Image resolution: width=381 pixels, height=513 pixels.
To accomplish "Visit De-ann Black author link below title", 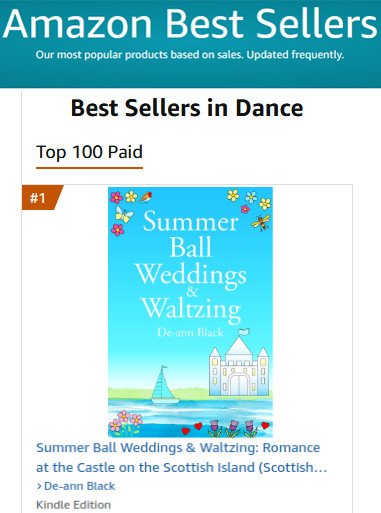I will [x=79, y=486].
